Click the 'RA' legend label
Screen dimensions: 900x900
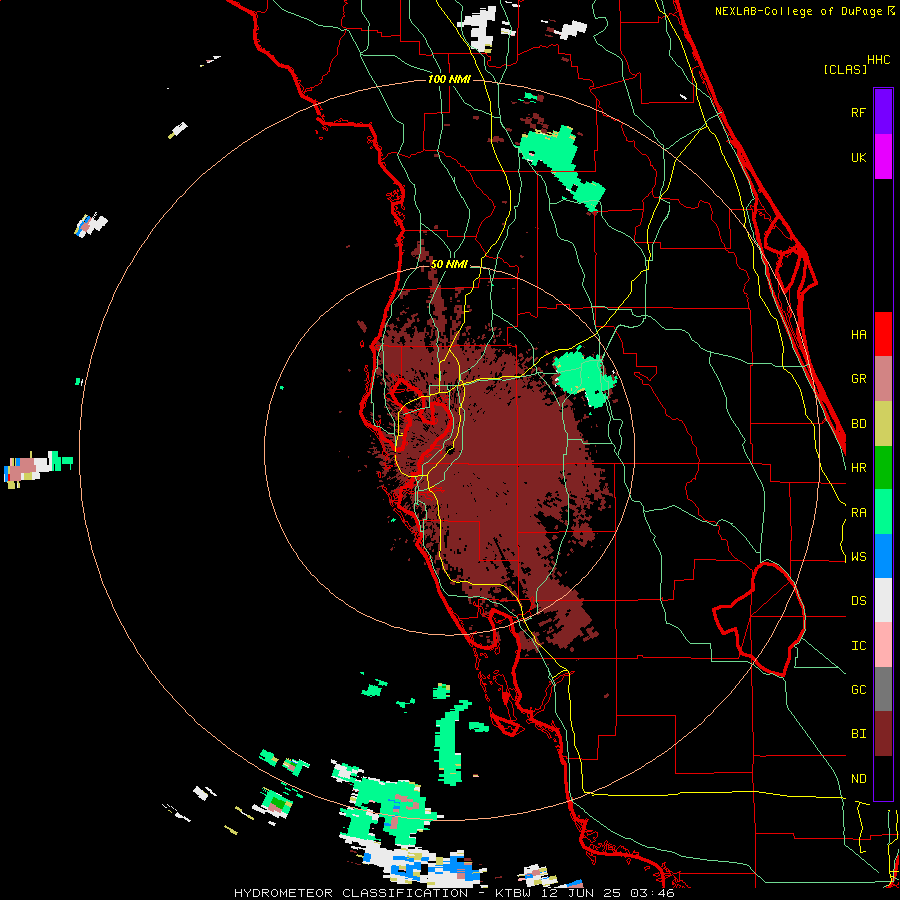tap(858, 513)
